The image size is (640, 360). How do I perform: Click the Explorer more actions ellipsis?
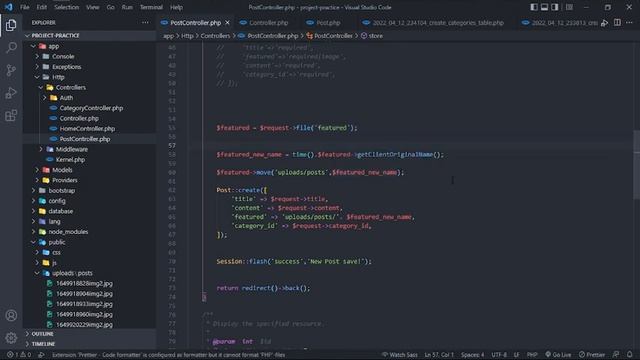(145, 22)
